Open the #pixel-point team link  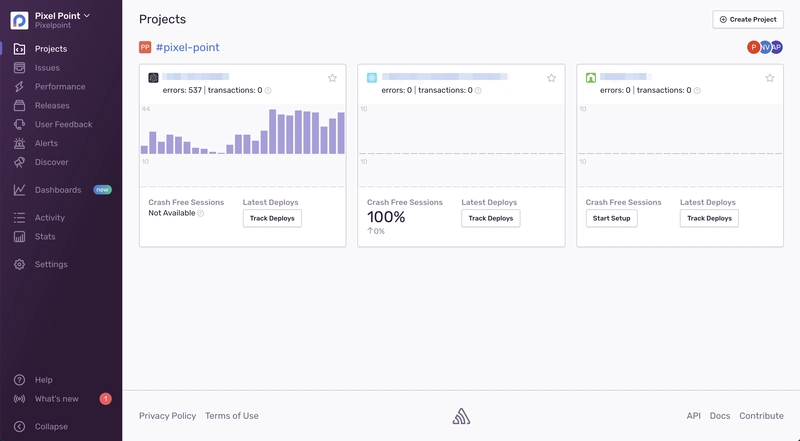[x=188, y=47]
